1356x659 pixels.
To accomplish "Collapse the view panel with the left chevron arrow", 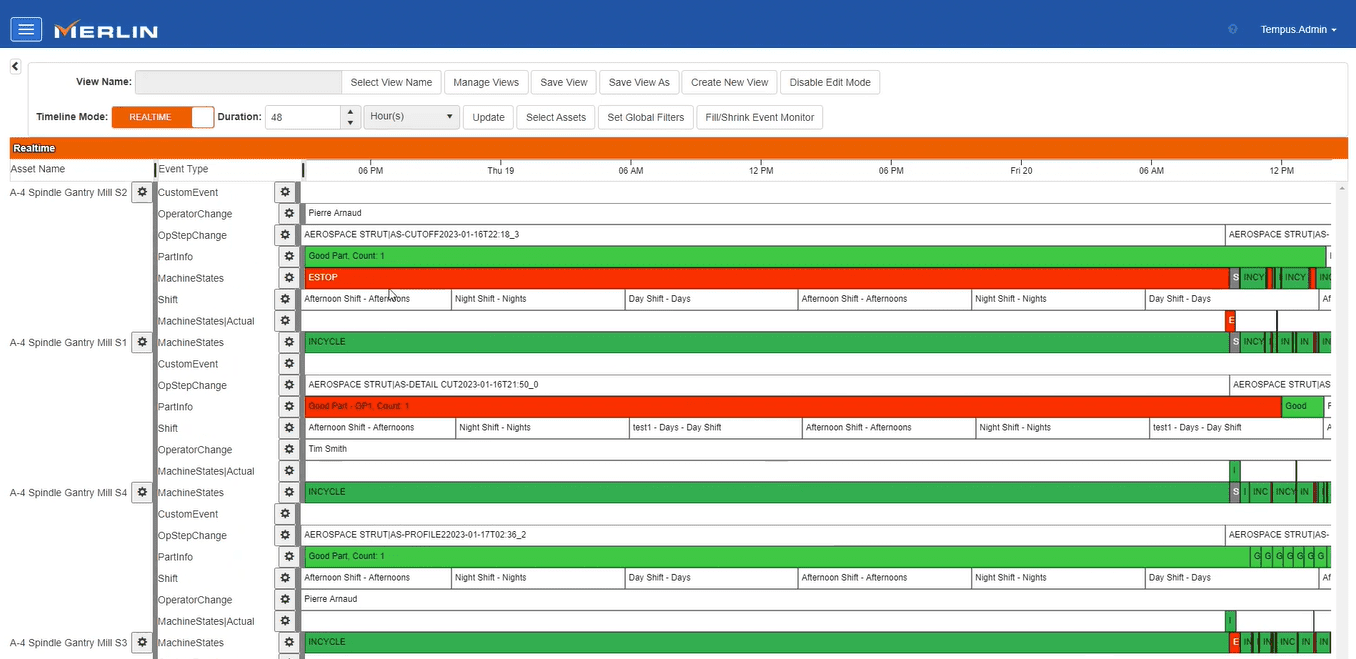I will point(14,65).
